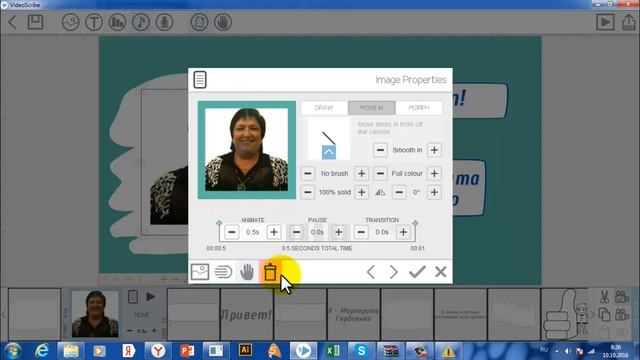Delete the image with the trash icon
Image resolution: width=640 pixels, height=360 pixels.
click(x=270, y=272)
